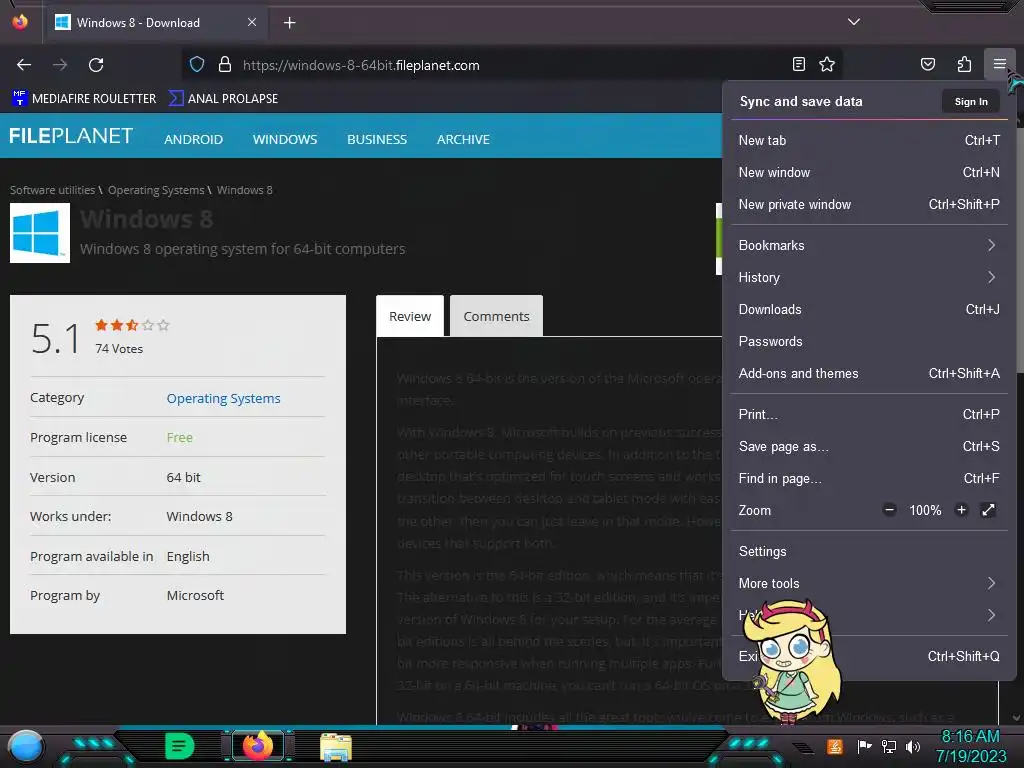Click the taskbar clock 8:16 AM

970,737
